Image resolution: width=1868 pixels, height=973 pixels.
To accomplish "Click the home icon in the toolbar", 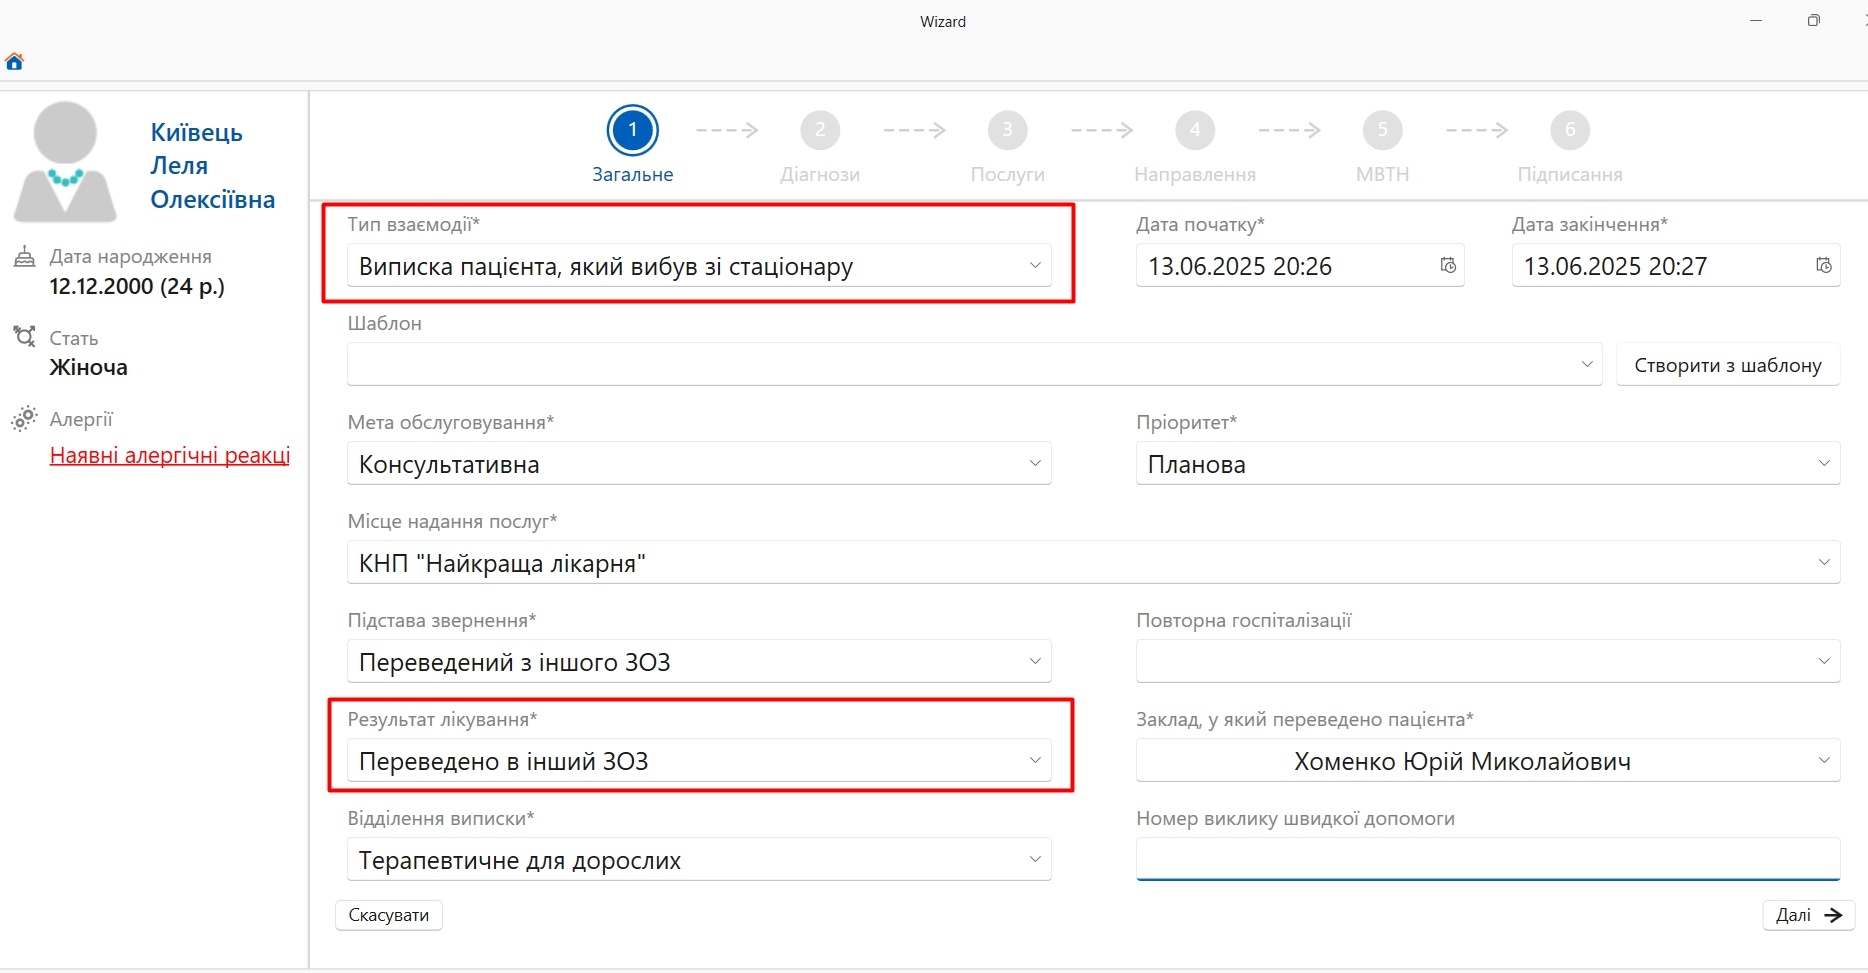I will tap(14, 62).
